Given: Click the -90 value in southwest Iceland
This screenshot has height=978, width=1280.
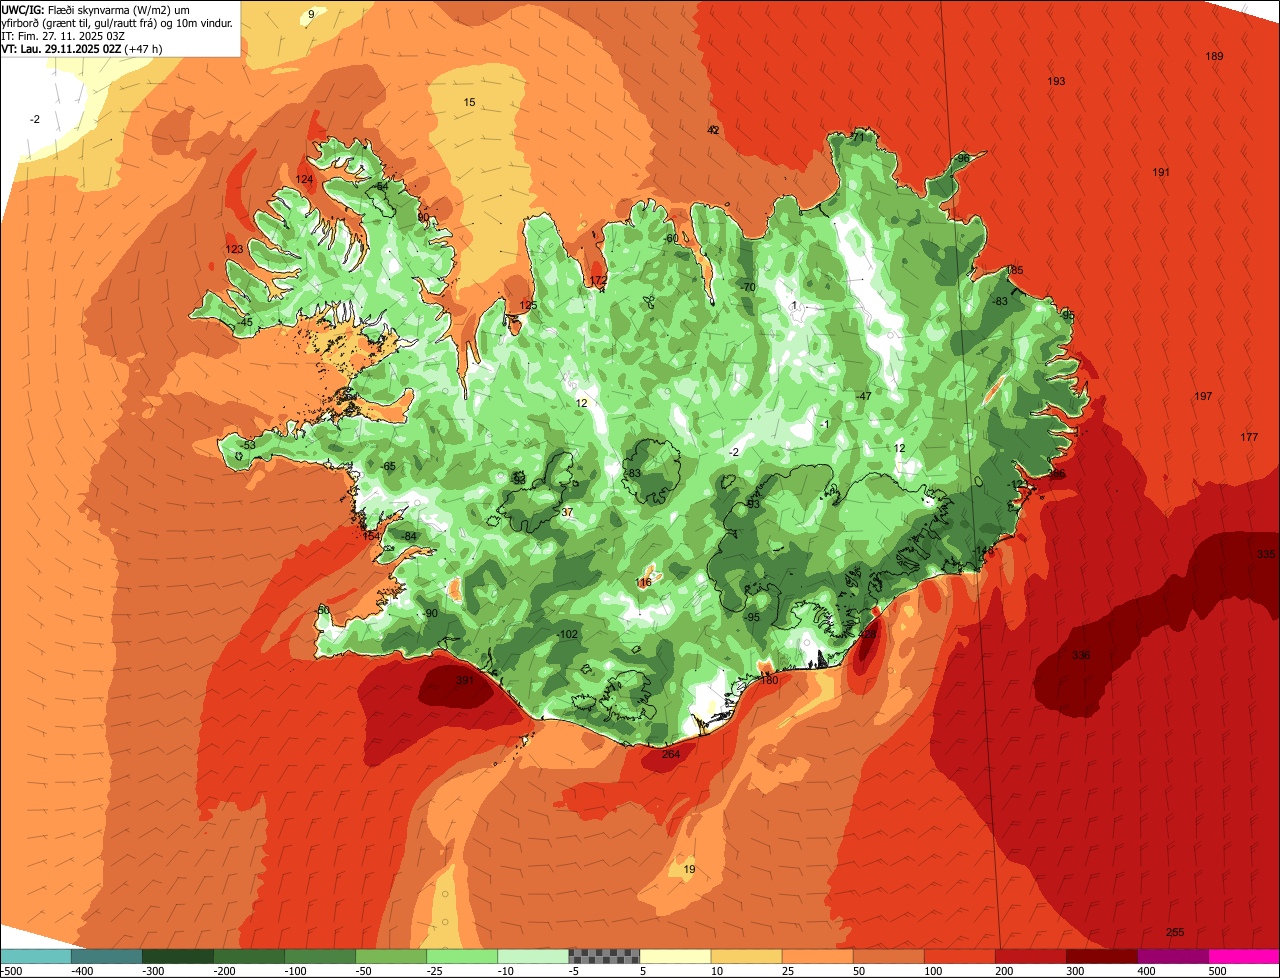Looking at the screenshot, I should (x=430, y=613).
